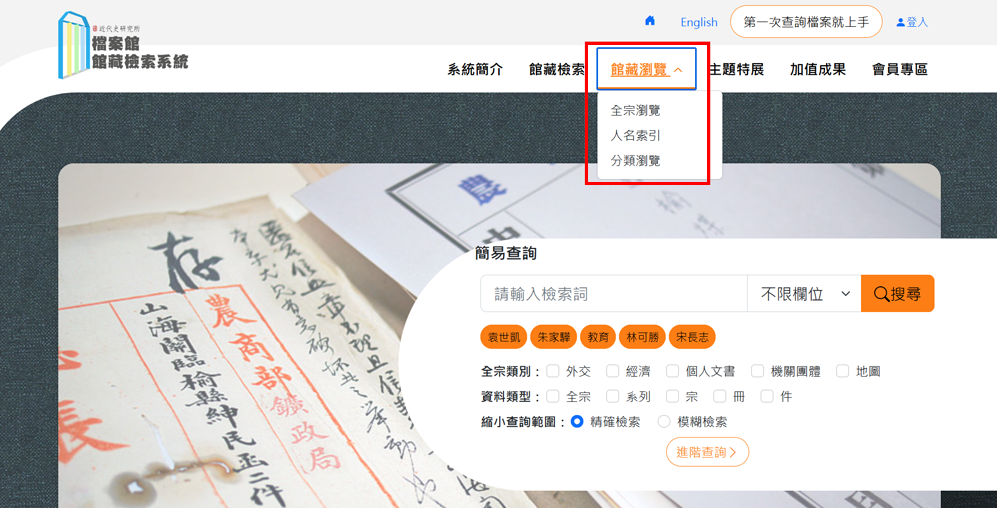The height and width of the screenshot is (508, 997).
Task: Select the 精確檢索 radio button
Action: coord(577,421)
